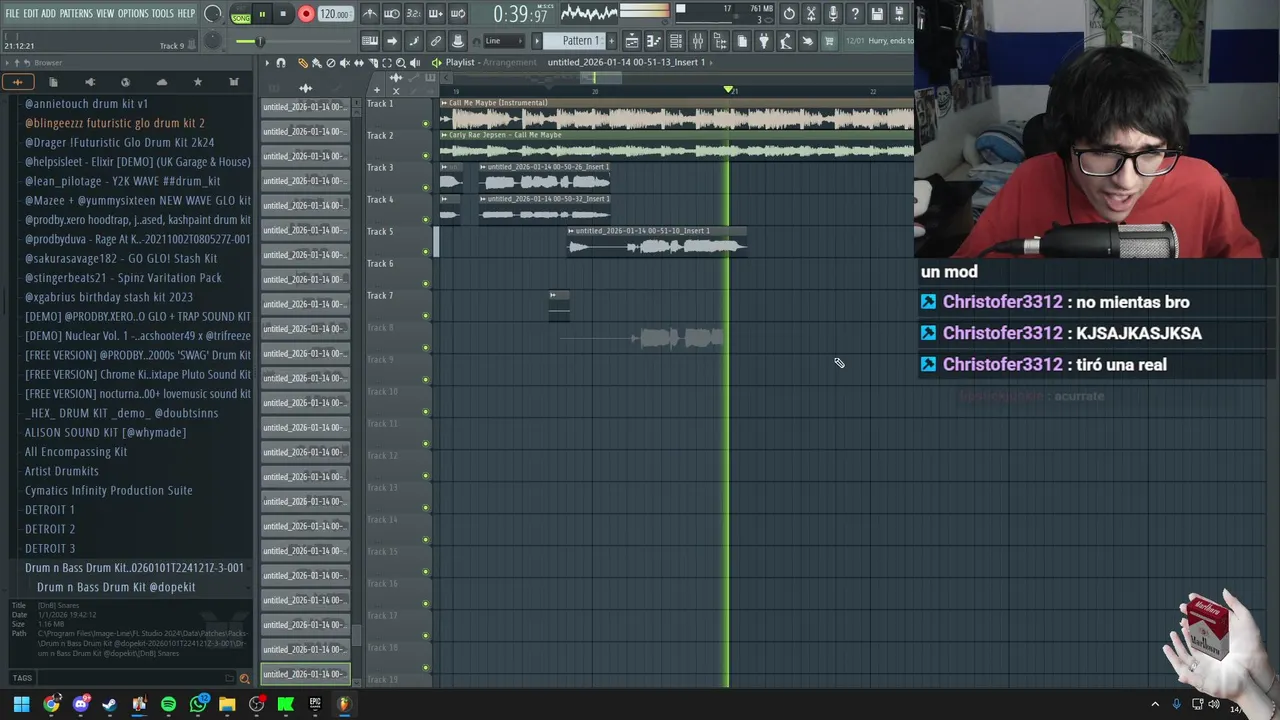
Task: Select the playlist paint brush tool
Action: click(317, 63)
